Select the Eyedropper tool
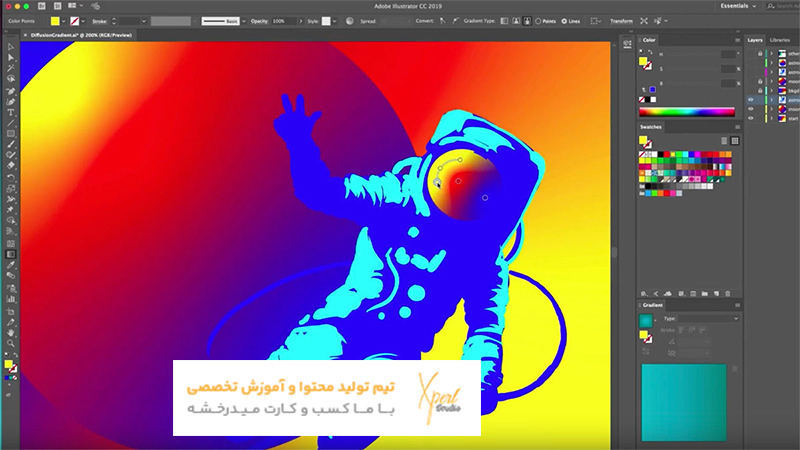Screen dimensions: 800x450 point(11,265)
